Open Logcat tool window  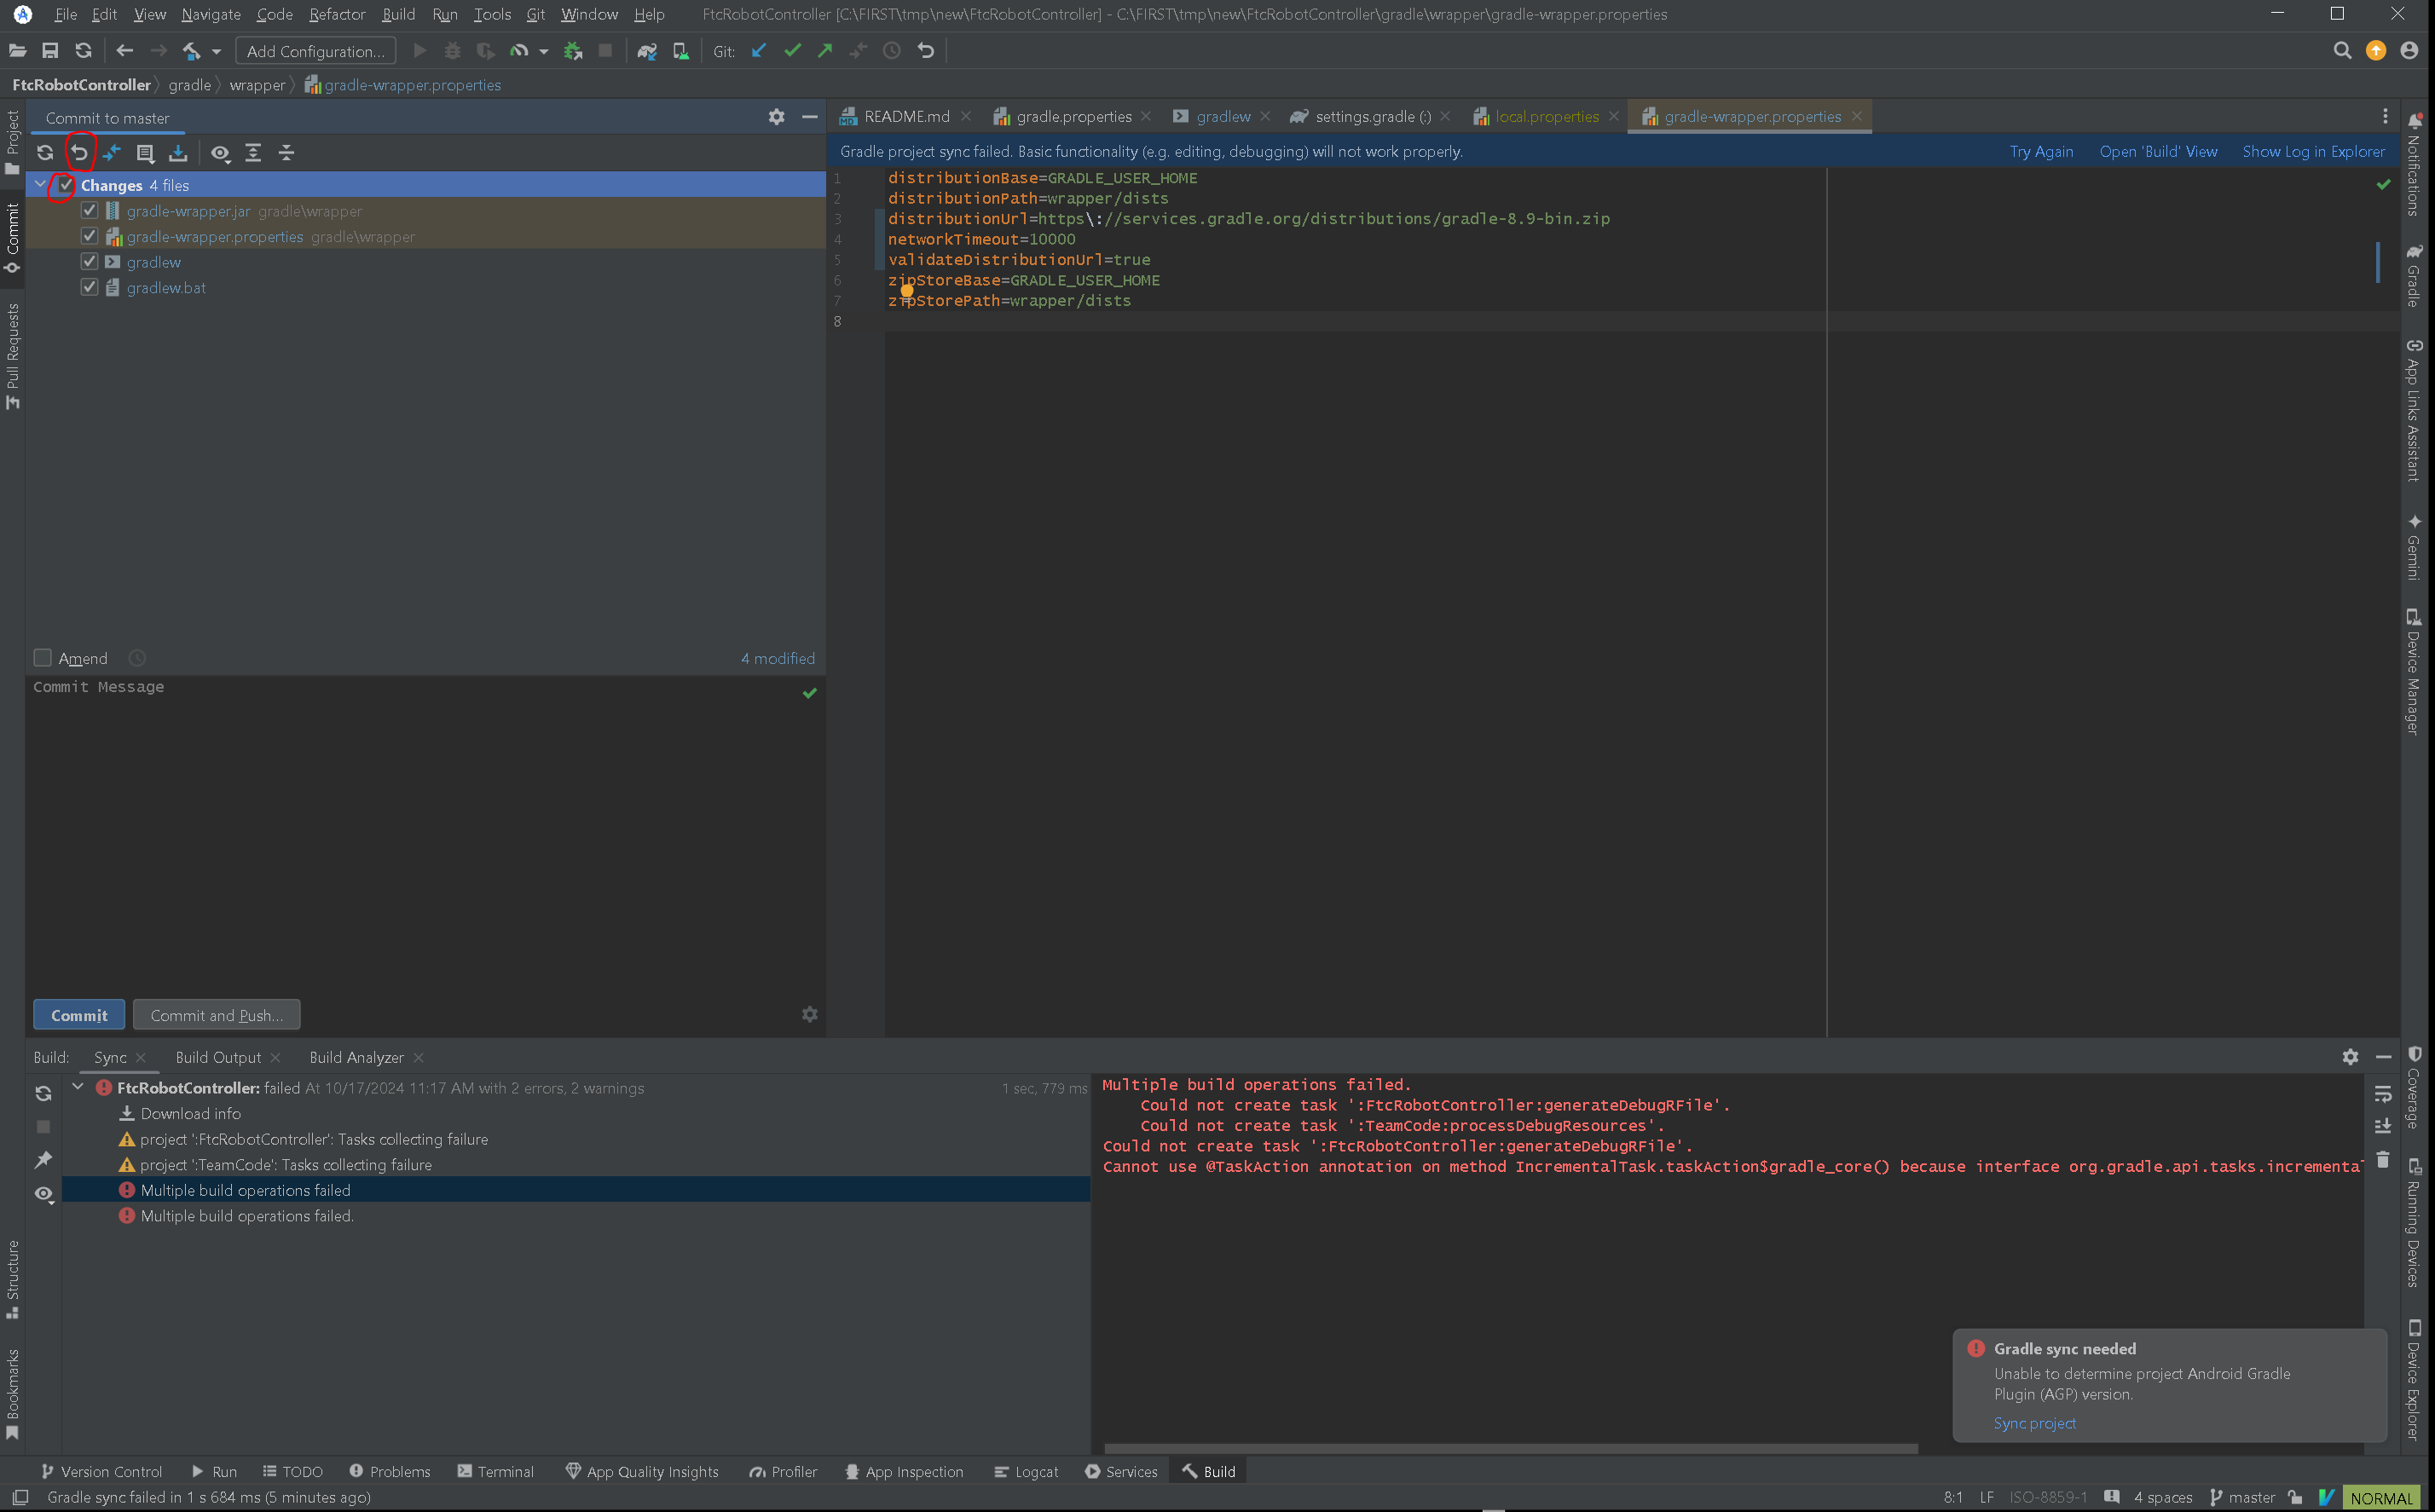click(1026, 1471)
